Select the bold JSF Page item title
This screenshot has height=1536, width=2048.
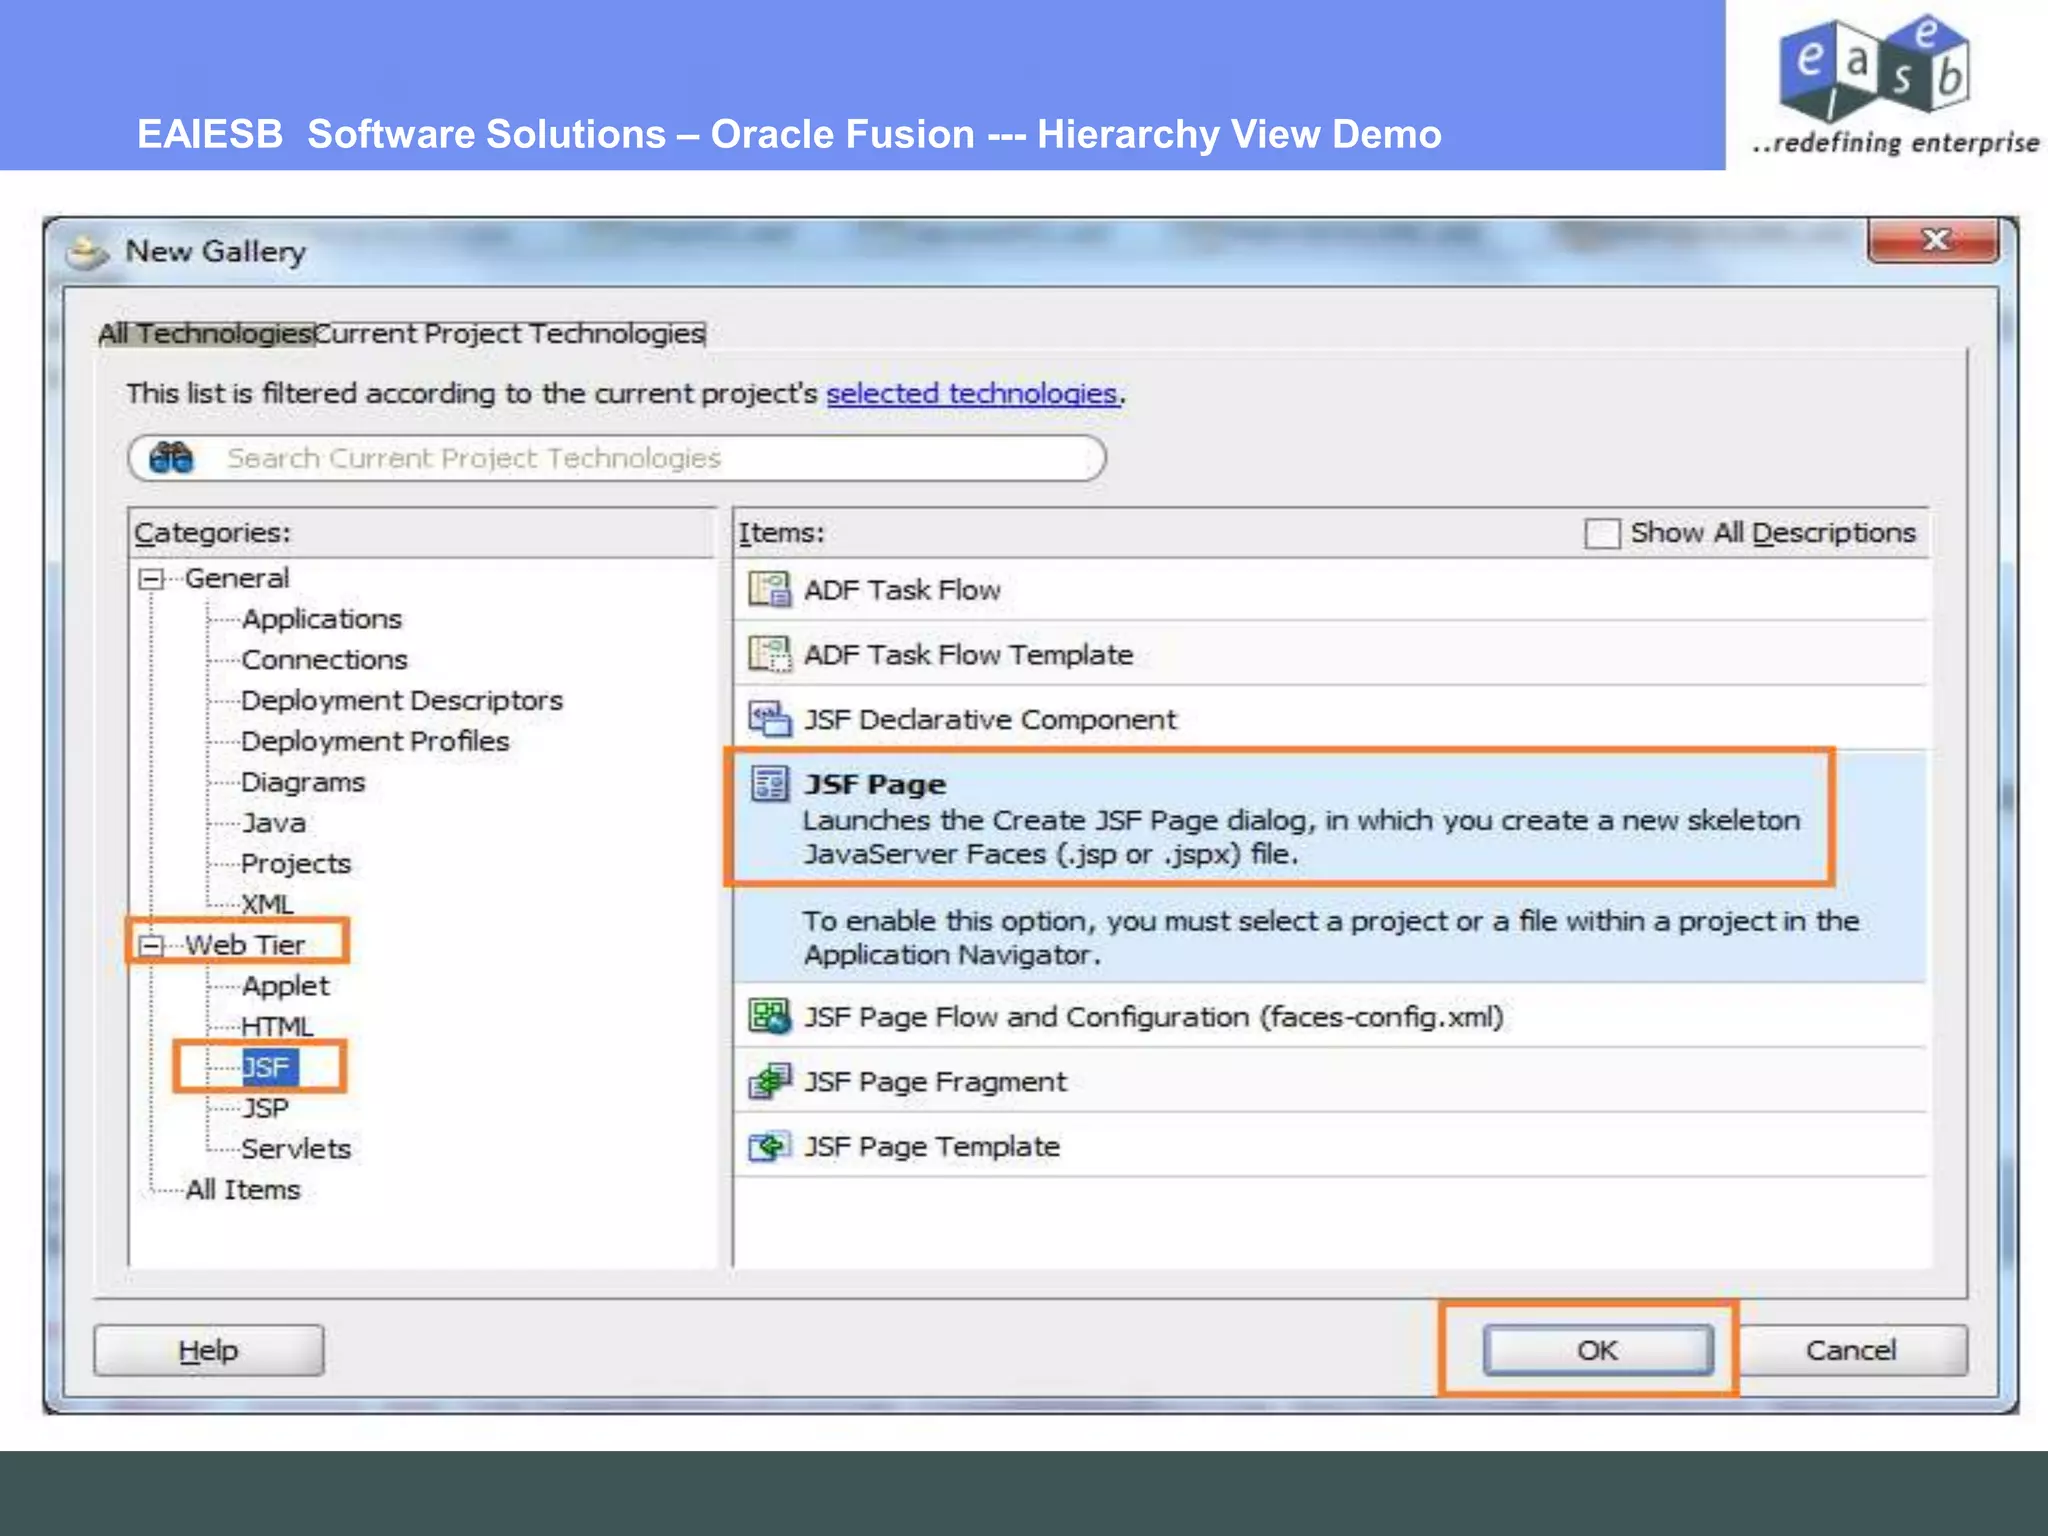pos(875,785)
